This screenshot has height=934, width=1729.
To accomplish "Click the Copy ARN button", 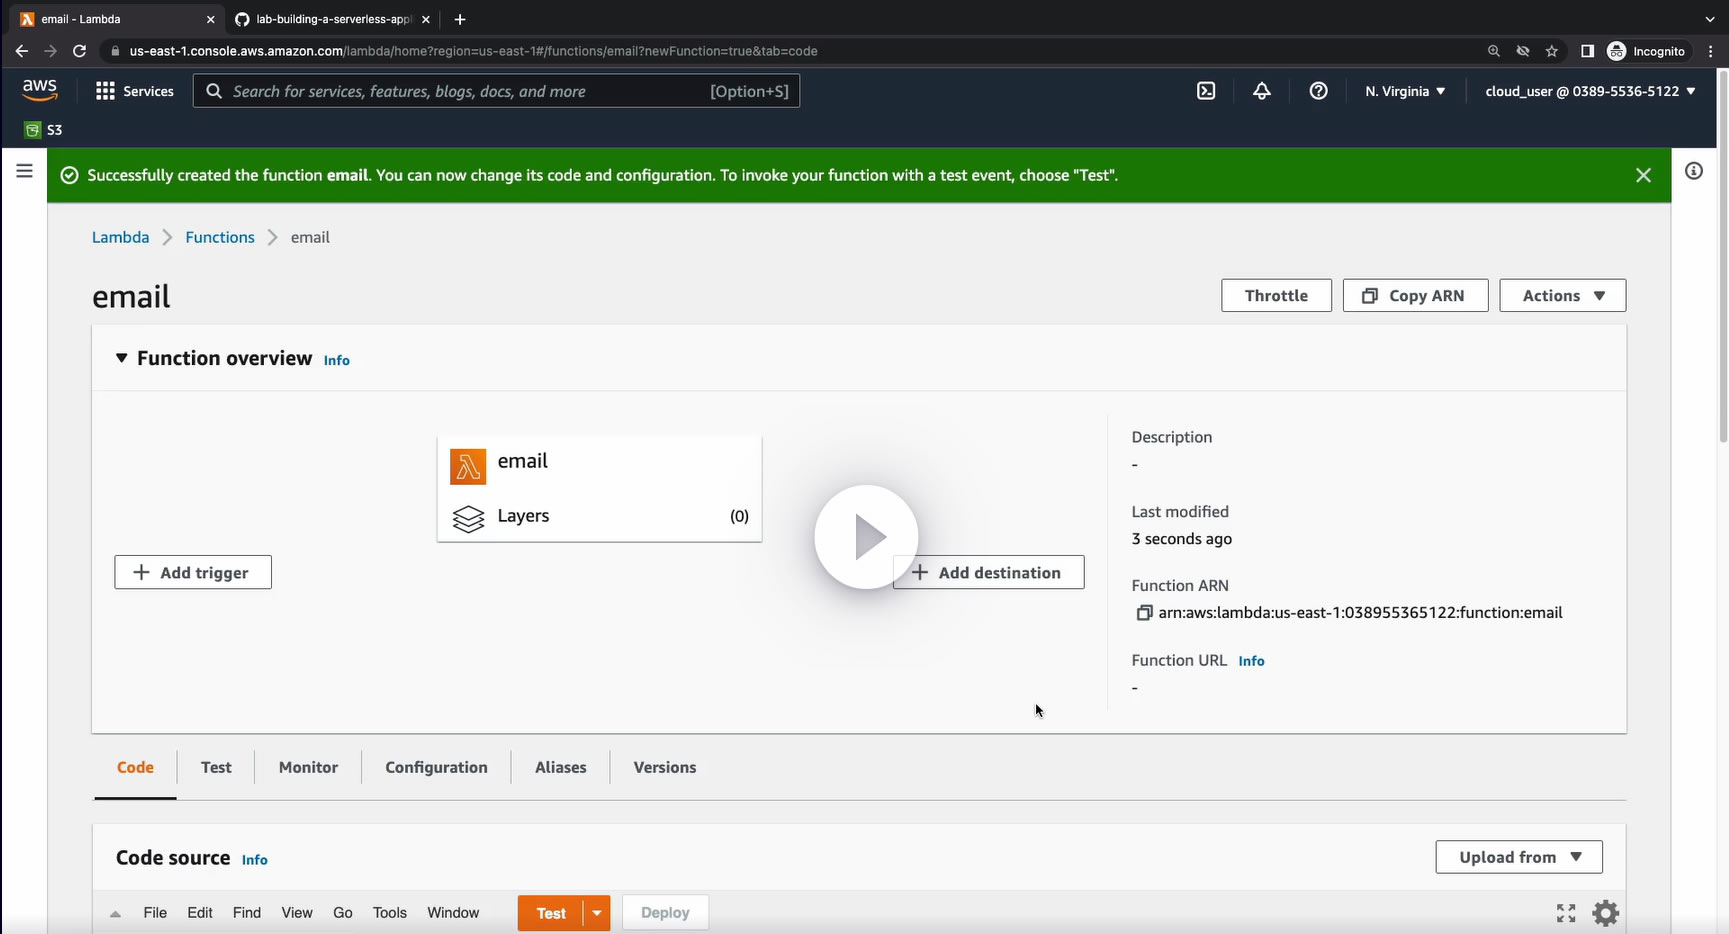I will click(x=1415, y=296).
